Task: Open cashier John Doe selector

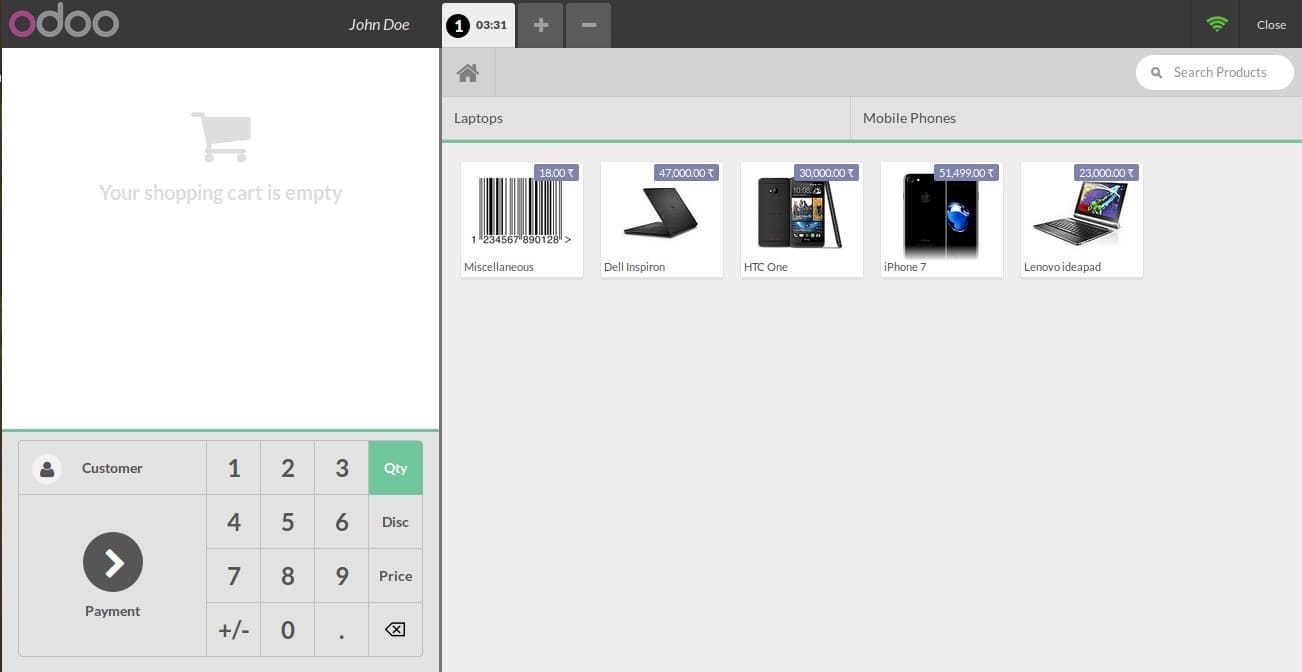Action: [x=379, y=25]
